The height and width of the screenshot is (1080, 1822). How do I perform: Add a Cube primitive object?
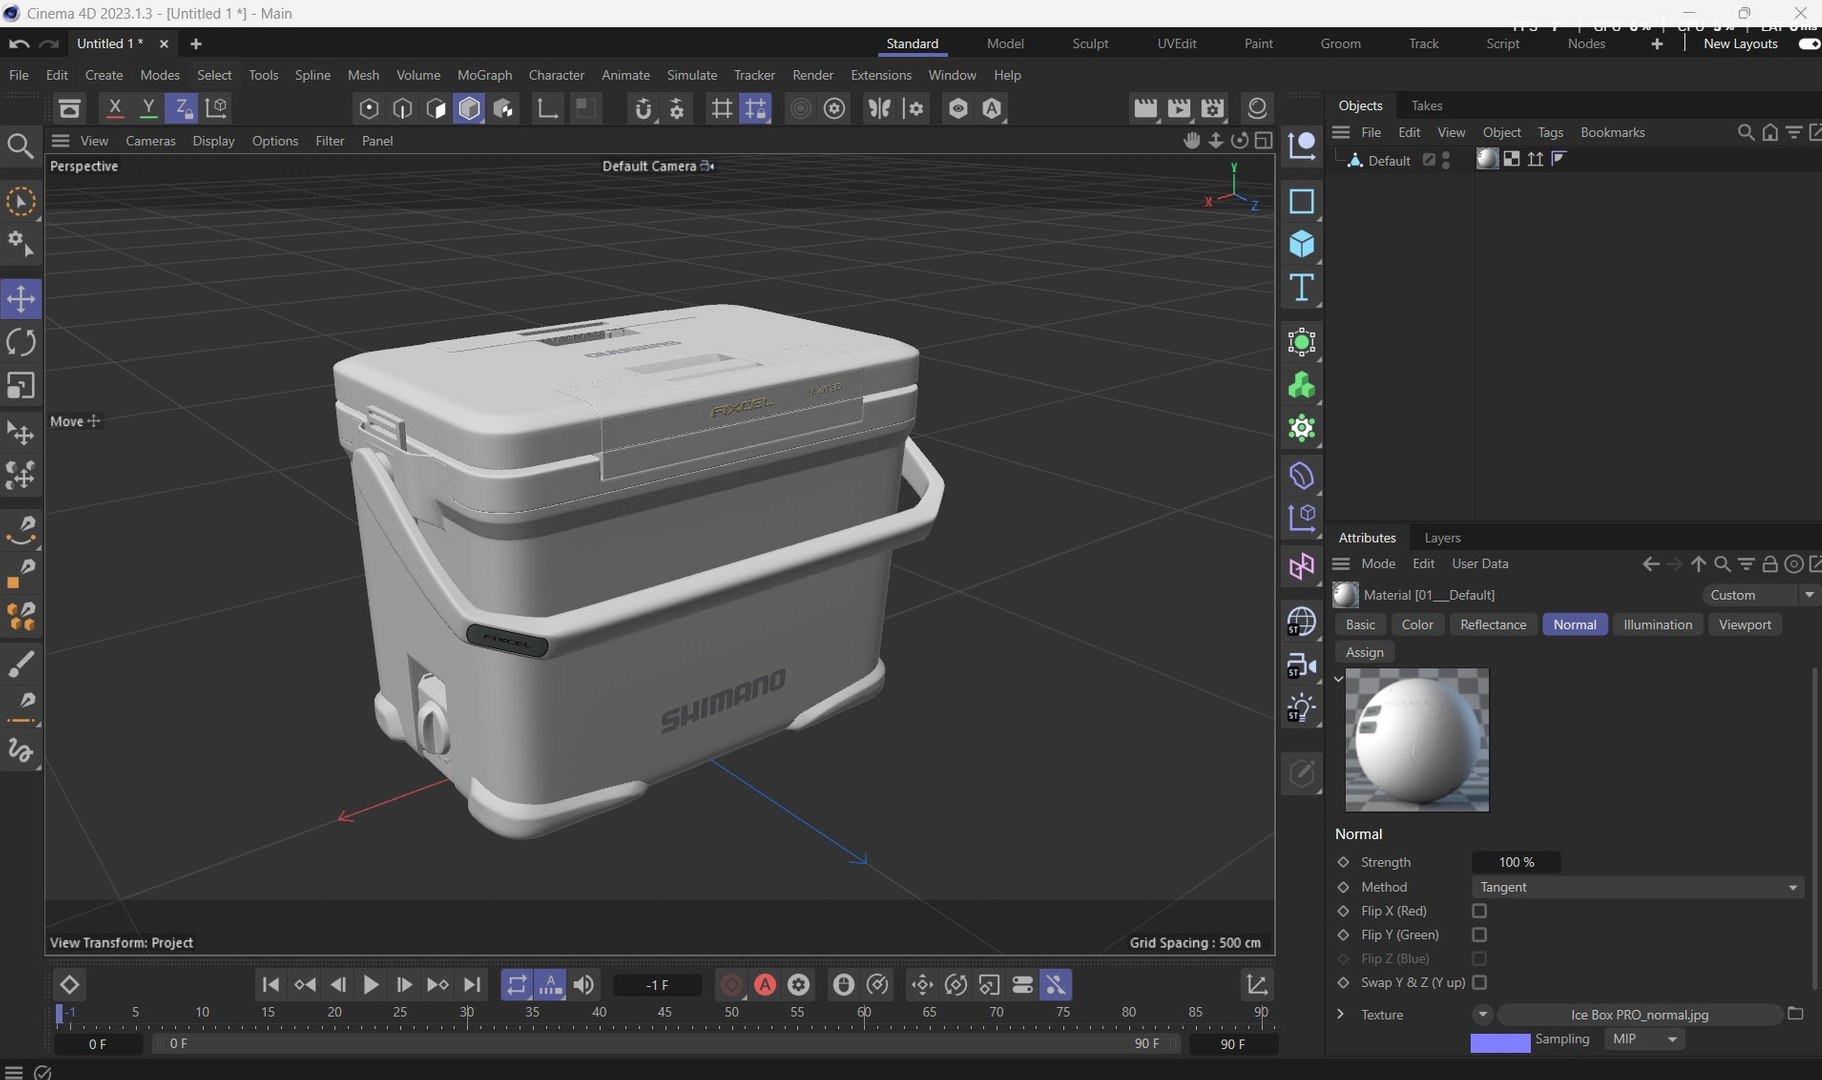(1301, 244)
